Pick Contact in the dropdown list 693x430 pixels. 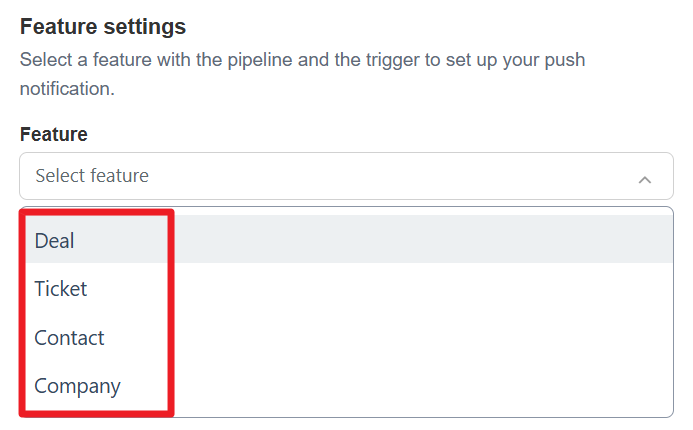pyautogui.click(x=69, y=338)
